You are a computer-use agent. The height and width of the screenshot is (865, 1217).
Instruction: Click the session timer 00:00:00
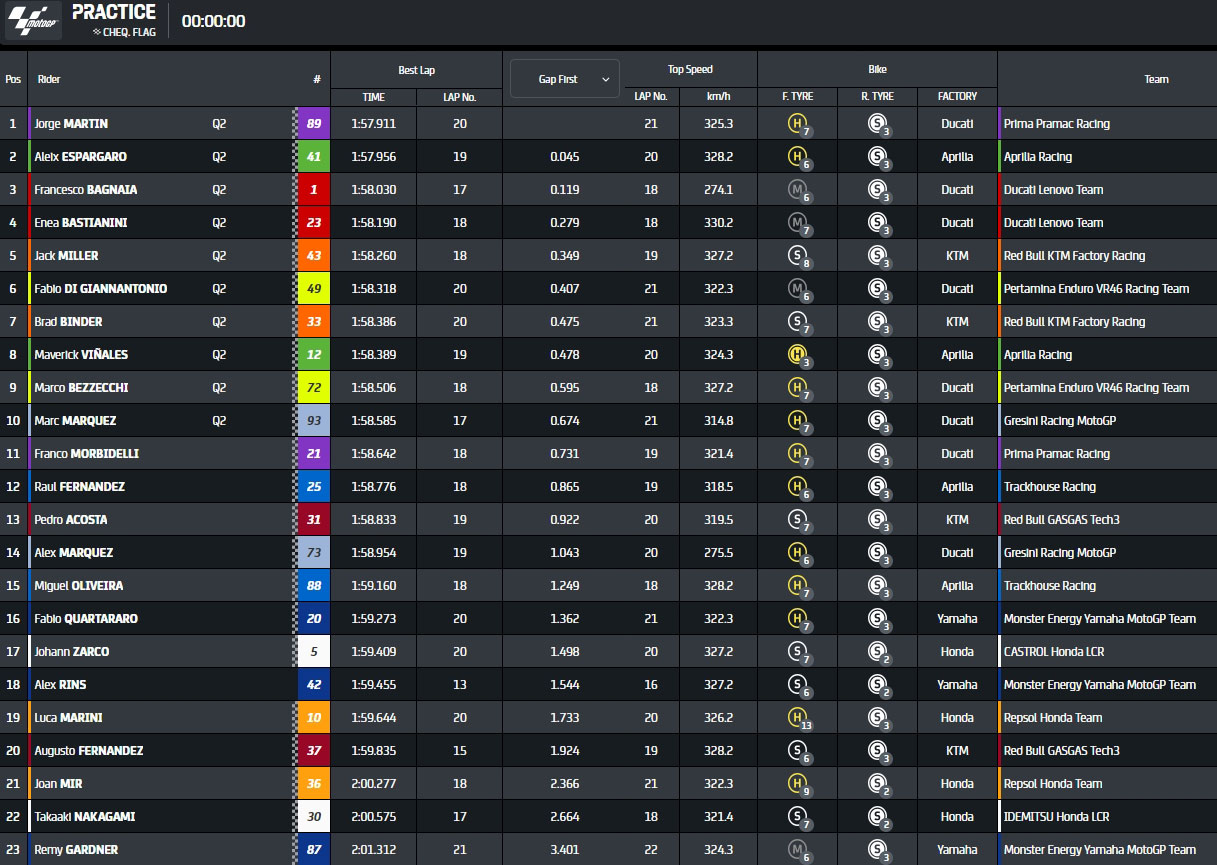[x=213, y=21]
